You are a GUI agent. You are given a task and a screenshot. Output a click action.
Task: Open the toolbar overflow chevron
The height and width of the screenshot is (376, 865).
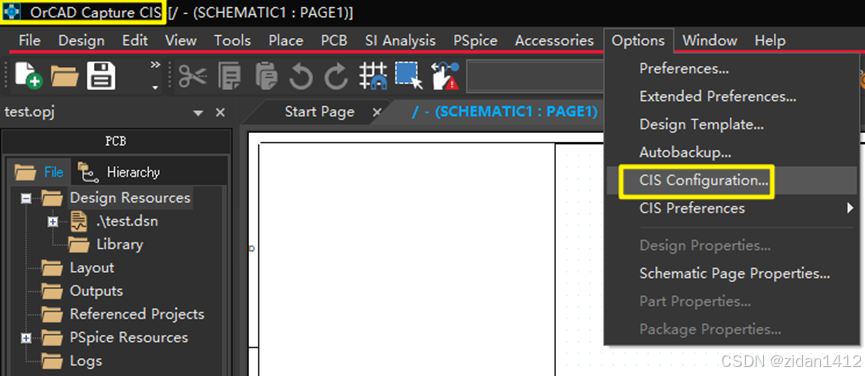point(155,65)
